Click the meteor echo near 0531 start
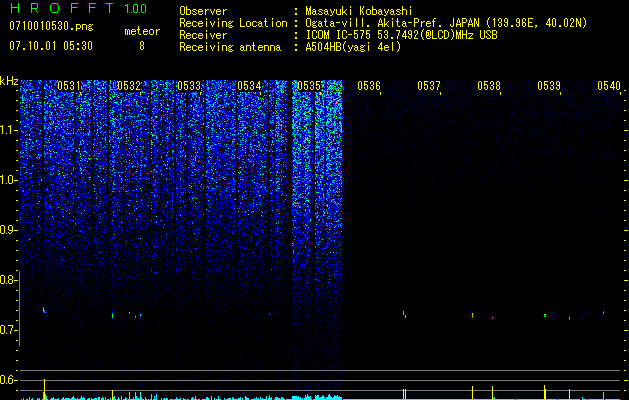The width and height of the screenshot is (629, 400). coord(44,310)
